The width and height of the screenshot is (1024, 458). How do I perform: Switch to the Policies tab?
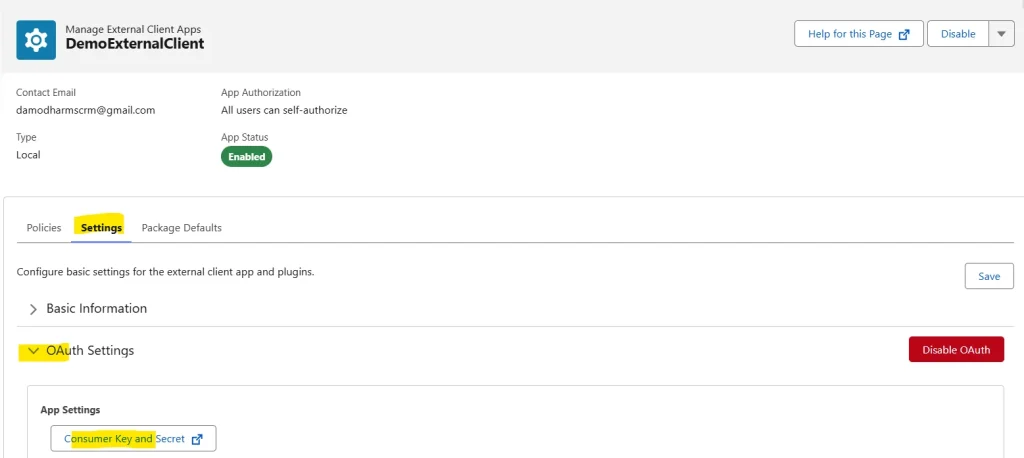click(x=44, y=228)
